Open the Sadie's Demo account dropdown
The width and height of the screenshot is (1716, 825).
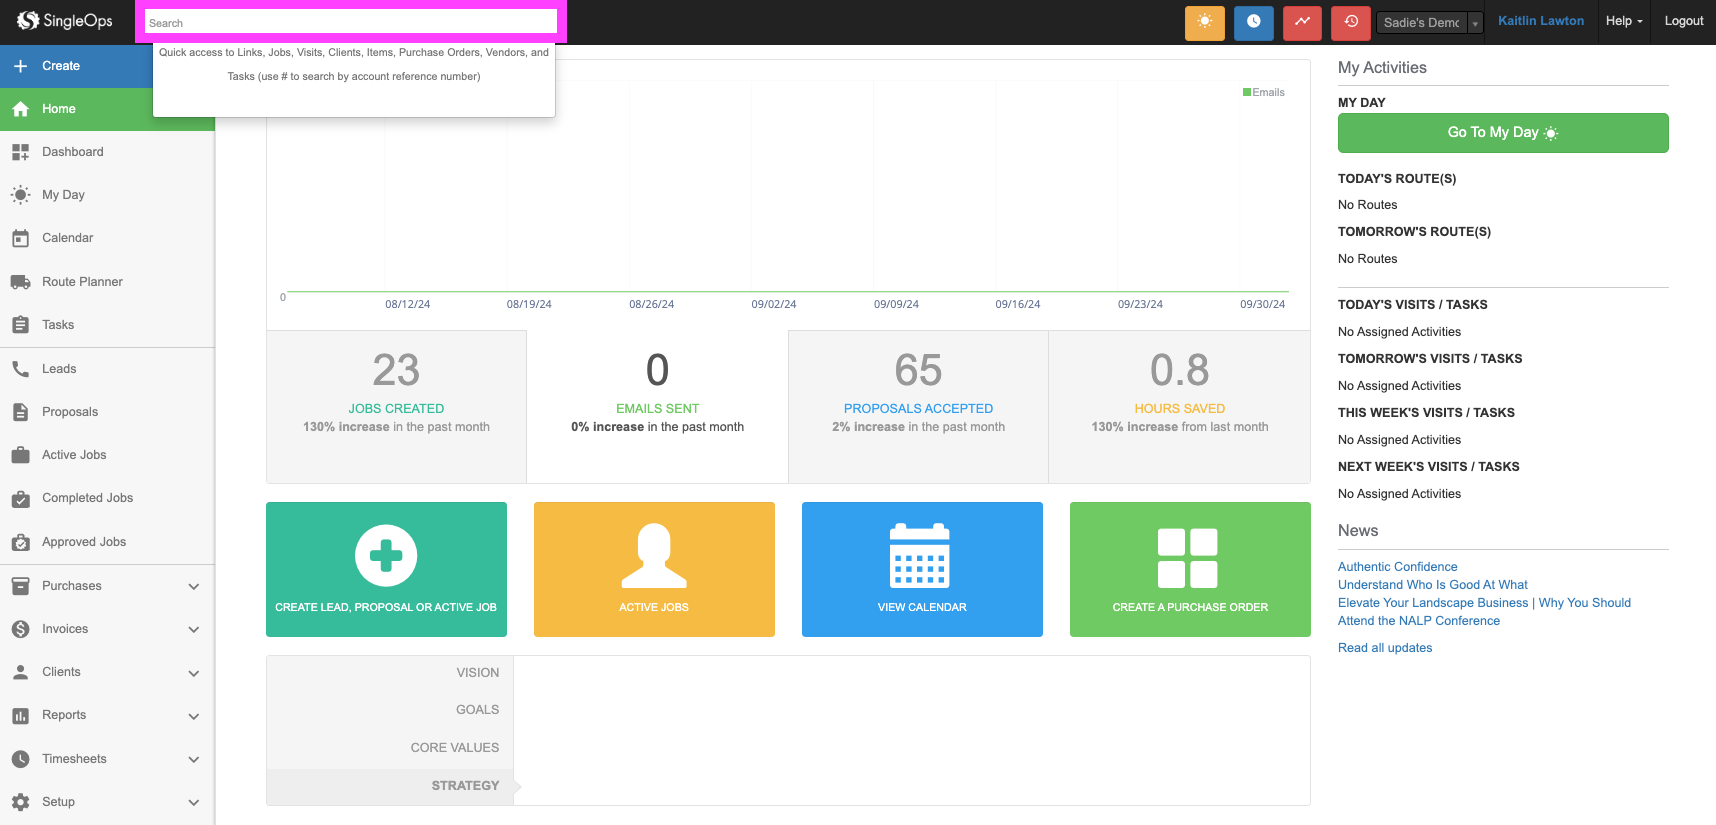(1430, 23)
